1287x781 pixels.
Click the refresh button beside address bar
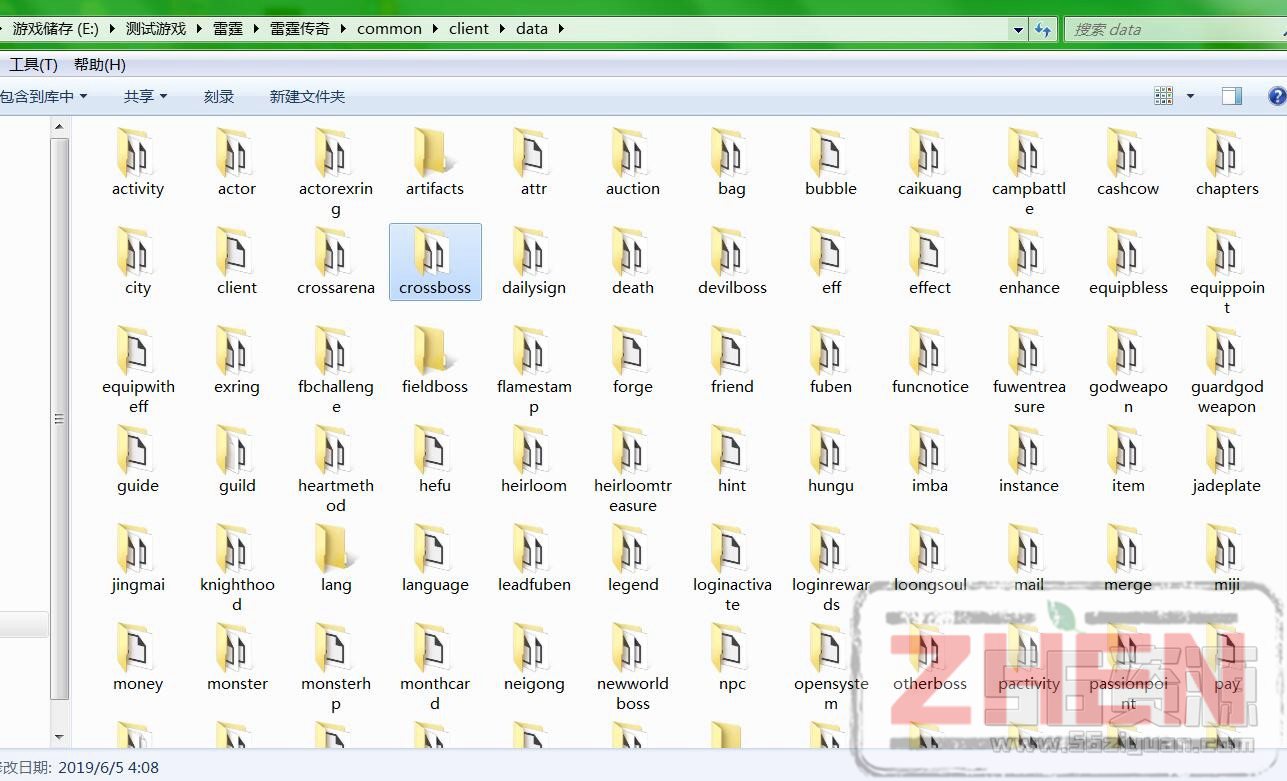(x=1043, y=29)
